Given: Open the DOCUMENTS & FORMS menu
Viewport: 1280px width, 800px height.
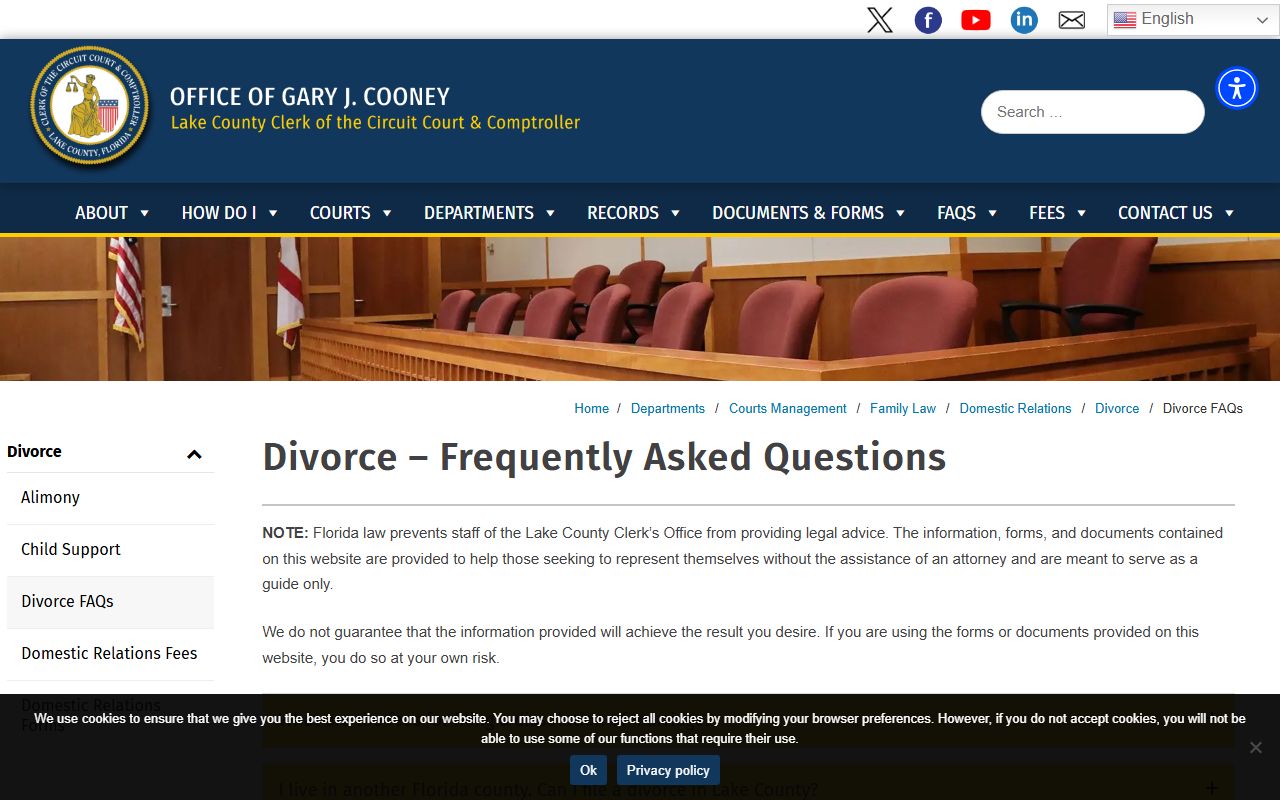Looking at the screenshot, I should coord(808,212).
